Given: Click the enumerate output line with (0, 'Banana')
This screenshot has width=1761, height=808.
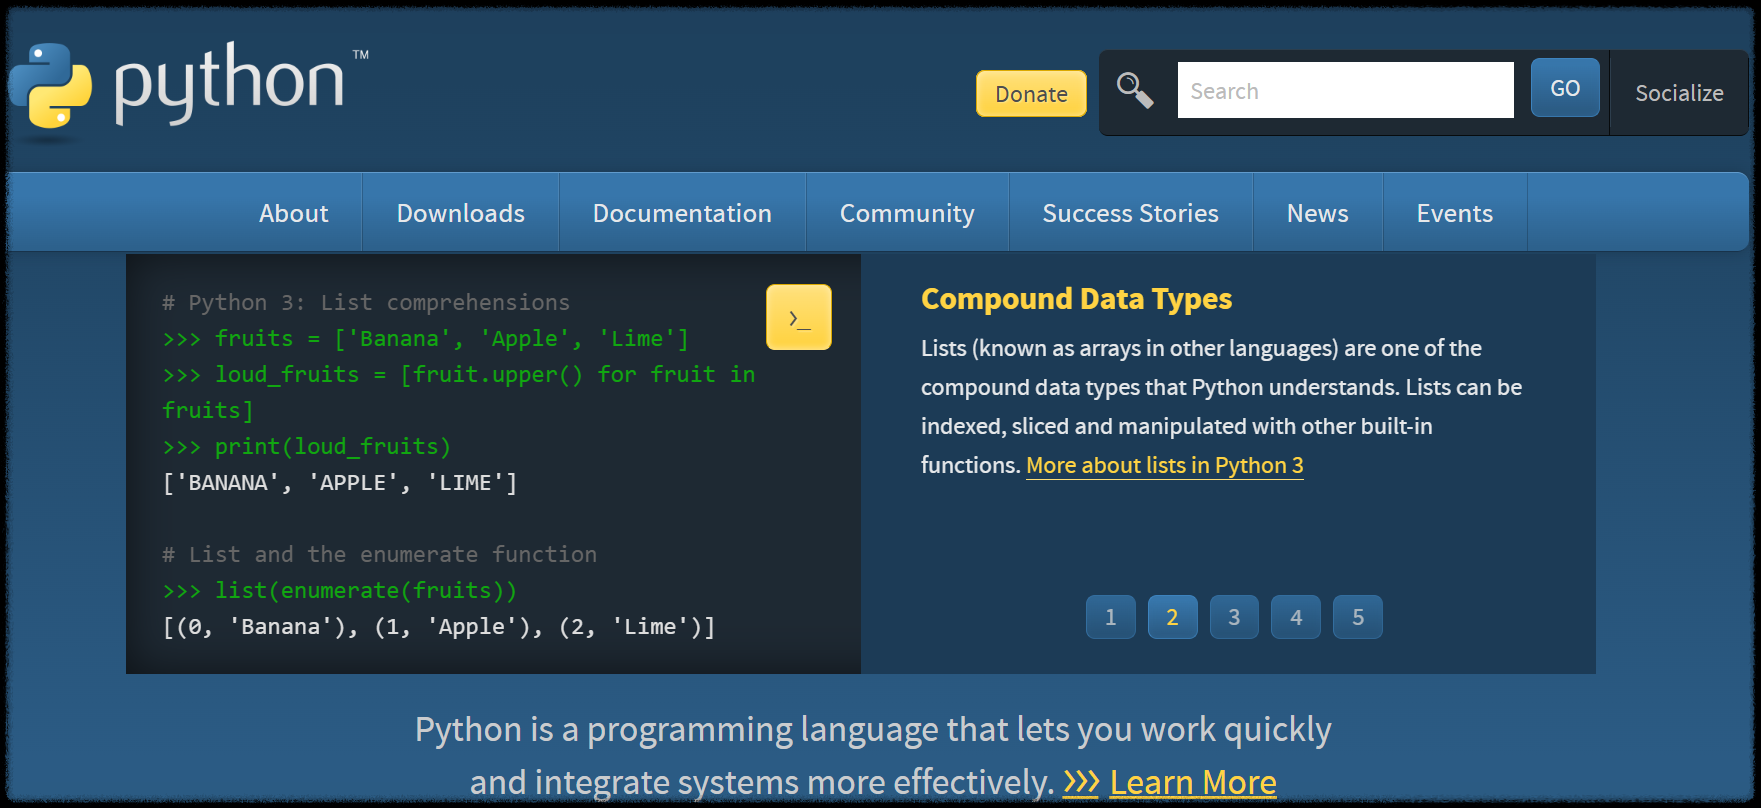Looking at the screenshot, I should [439, 626].
